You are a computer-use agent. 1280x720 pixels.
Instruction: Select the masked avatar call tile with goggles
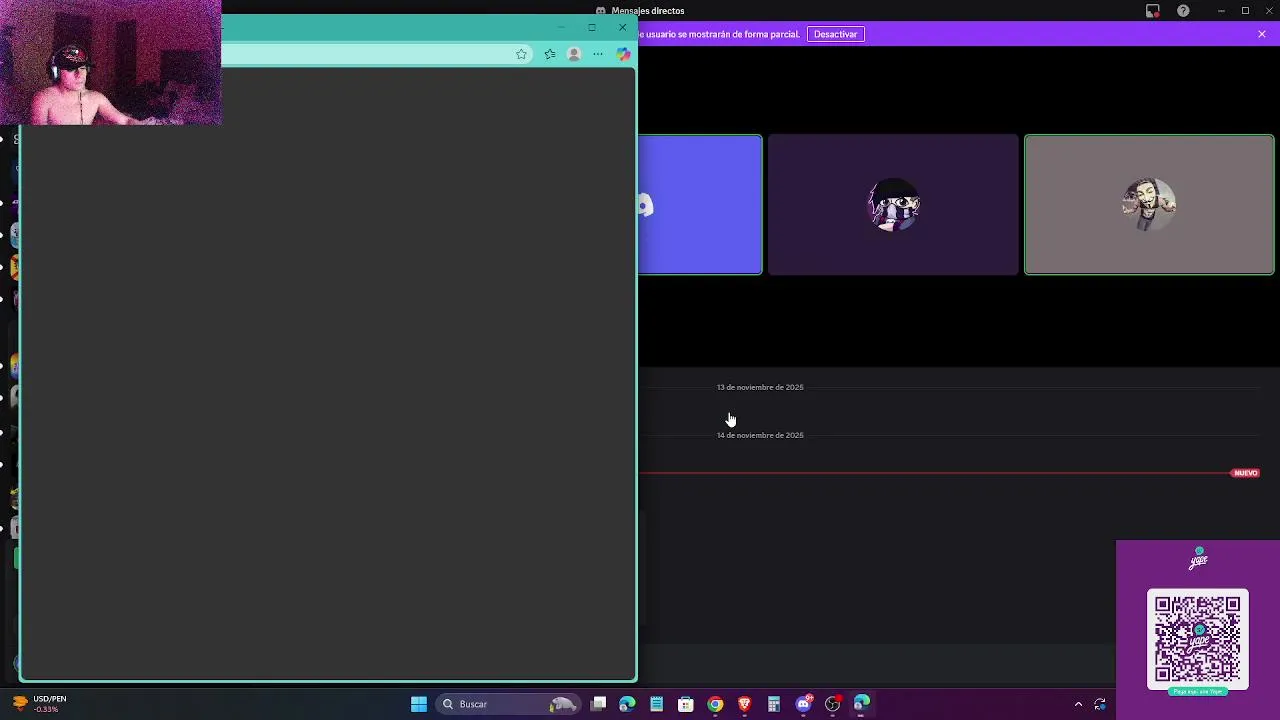(x=893, y=205)
